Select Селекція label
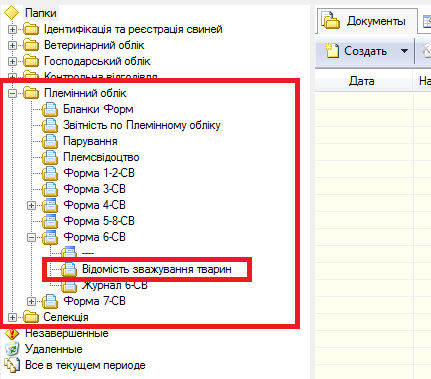The width and height of the screenshot is (431, 379). click(66, 317)
